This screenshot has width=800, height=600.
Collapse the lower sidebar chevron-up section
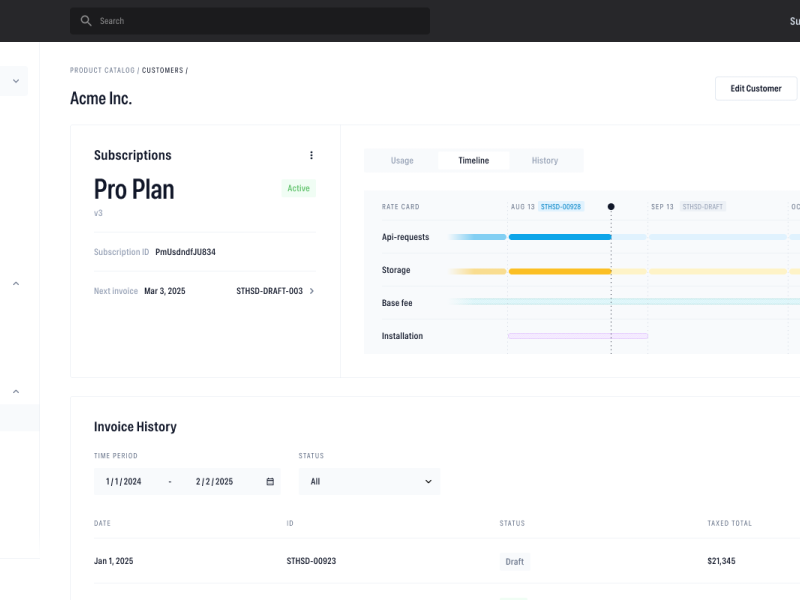(16, 391)
